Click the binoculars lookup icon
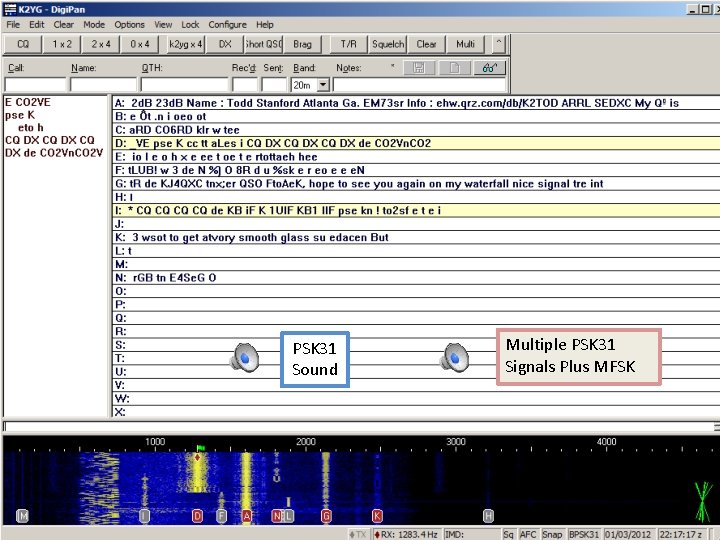 tap(489, 68)
